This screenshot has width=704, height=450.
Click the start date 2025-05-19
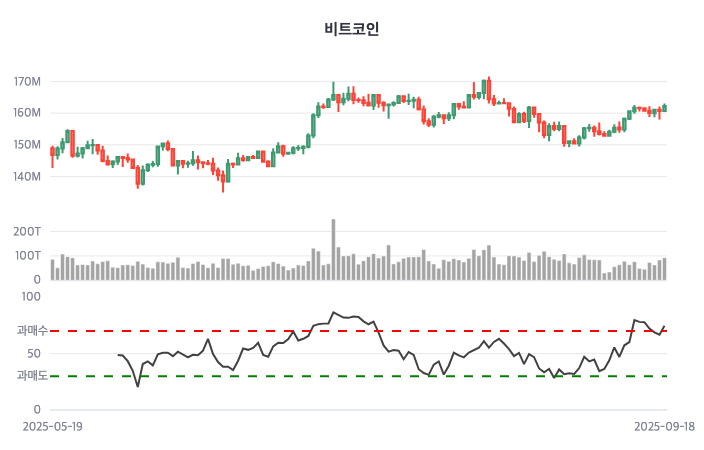(x=54, y=425)
